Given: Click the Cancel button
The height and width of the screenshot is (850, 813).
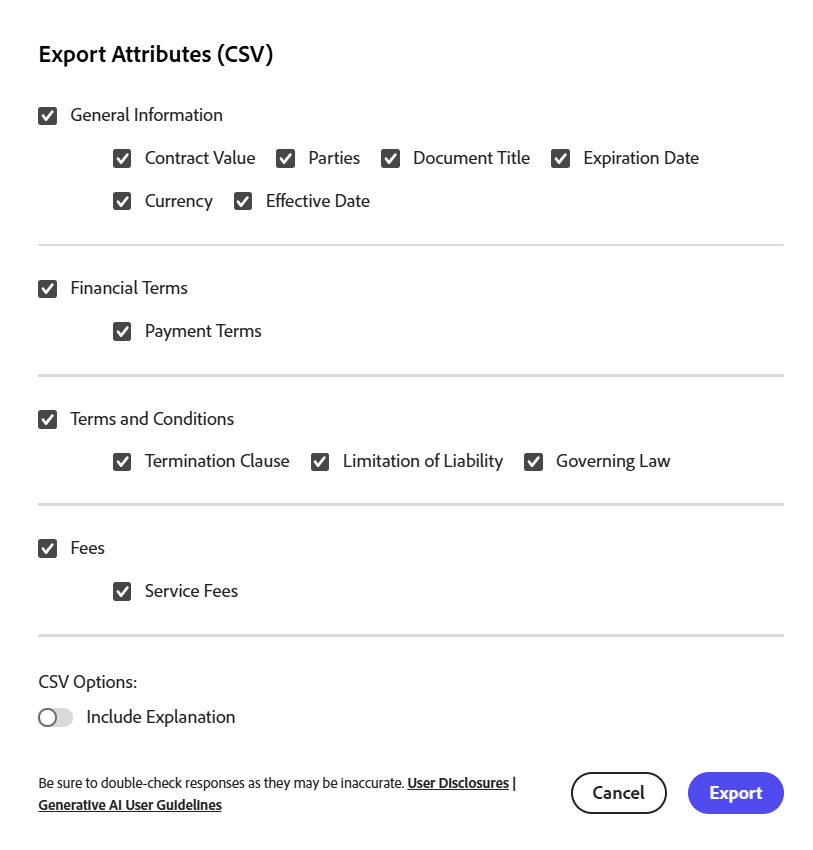Looking at the screenshot, I should [618, 793].
